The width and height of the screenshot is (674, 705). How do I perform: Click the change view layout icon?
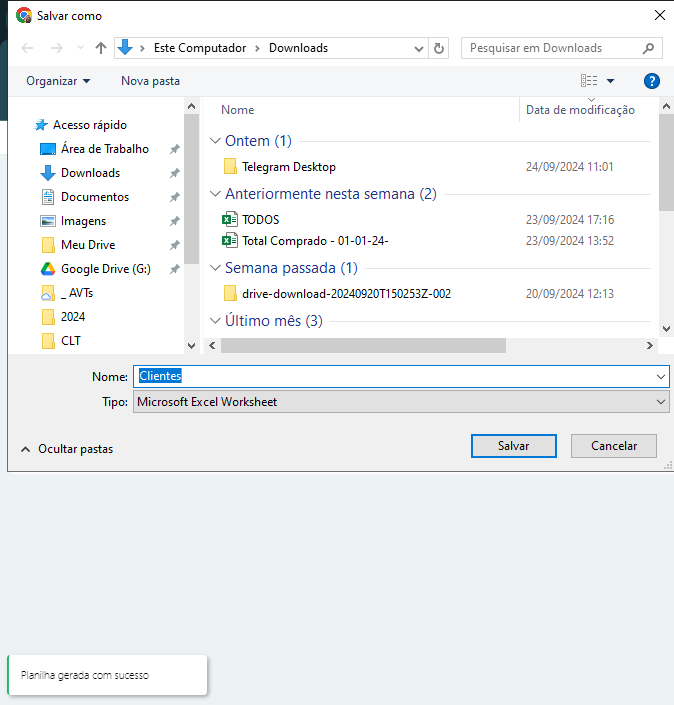[589, 81]
